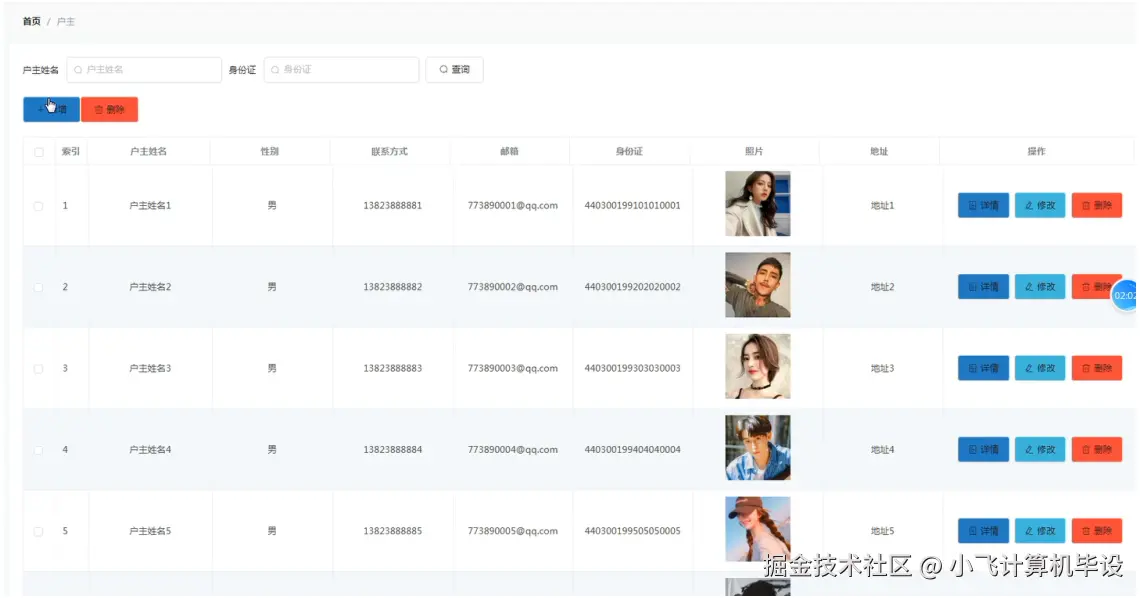Viewport: 1142px width, 598px height.
Task: Check the checkbox for row 户主姓名1
Action: coord(39,206)
